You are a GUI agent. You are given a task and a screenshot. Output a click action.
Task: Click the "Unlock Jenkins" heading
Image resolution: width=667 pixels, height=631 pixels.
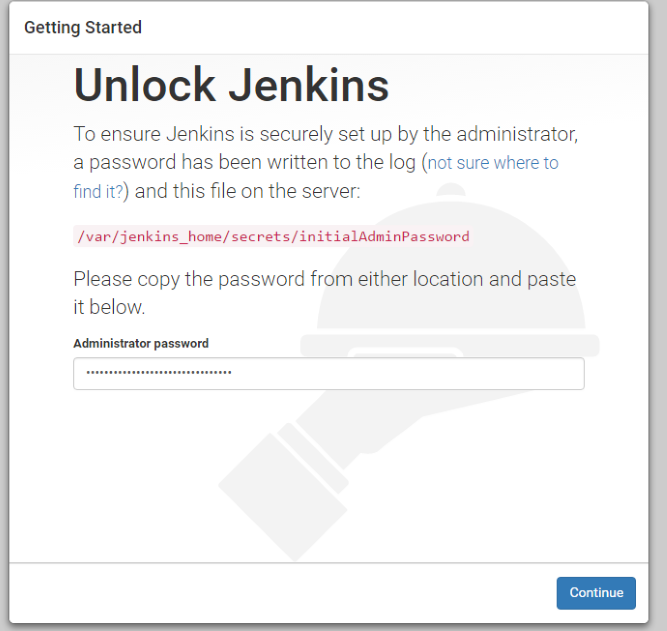[x=231, y=85]
